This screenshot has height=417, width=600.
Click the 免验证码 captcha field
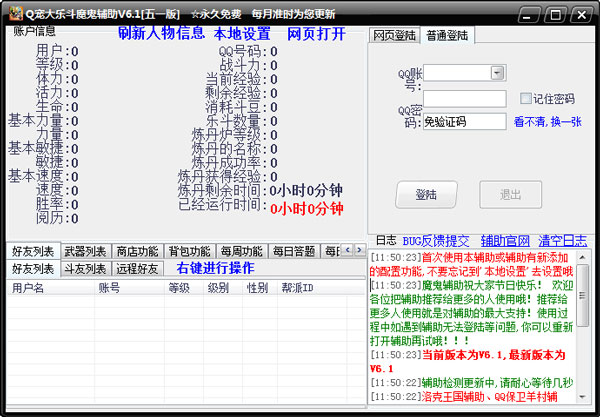tap(465, 122)
